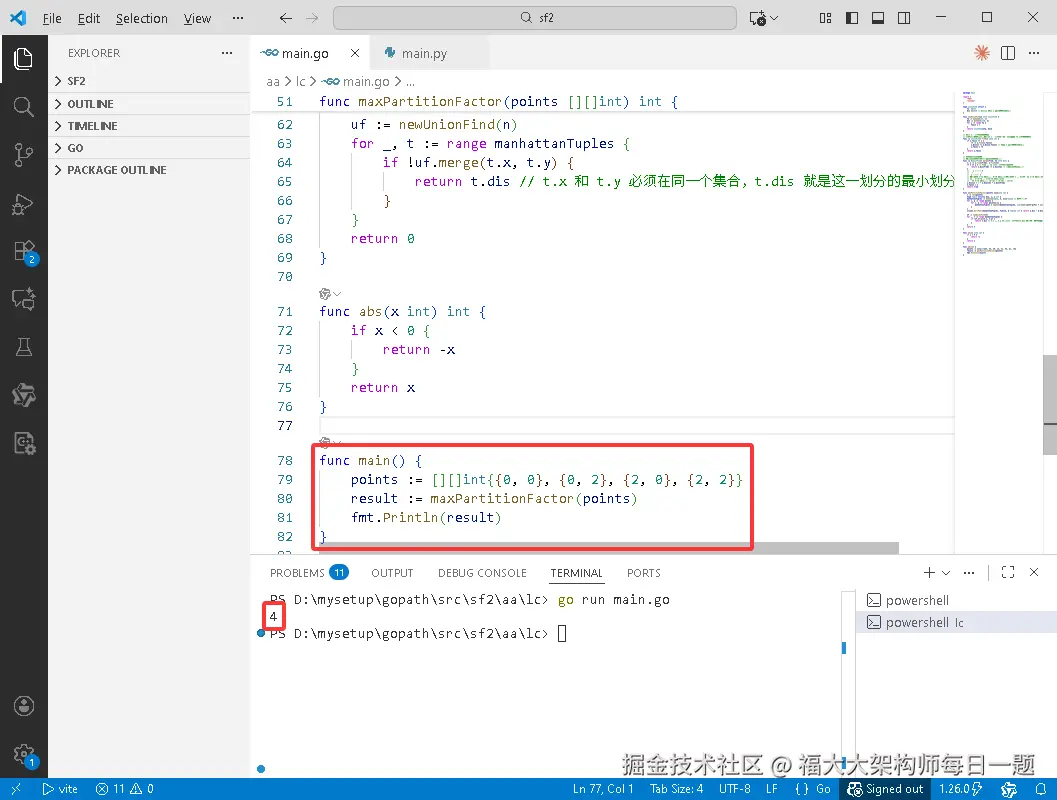This screenshot has height=800, width=1057.
Task: Expand the TIMELINE section
Action: pyautogui.click(x=149, y=126)
